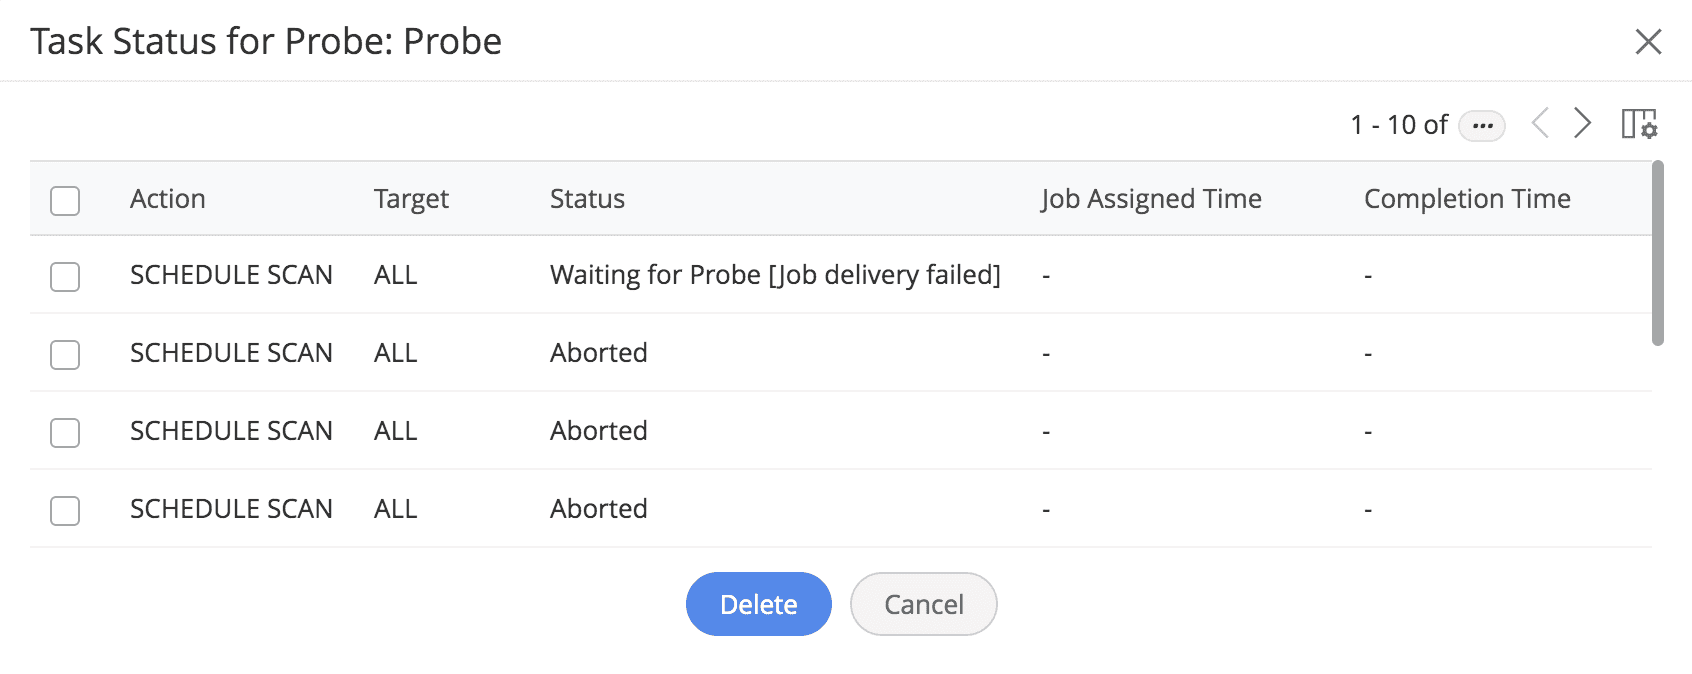Click the 'Waiting for Probe [Job delivery failed]' status
Image resolution: width=1692 pixels, height=674 pixels.
click(775, 275)
